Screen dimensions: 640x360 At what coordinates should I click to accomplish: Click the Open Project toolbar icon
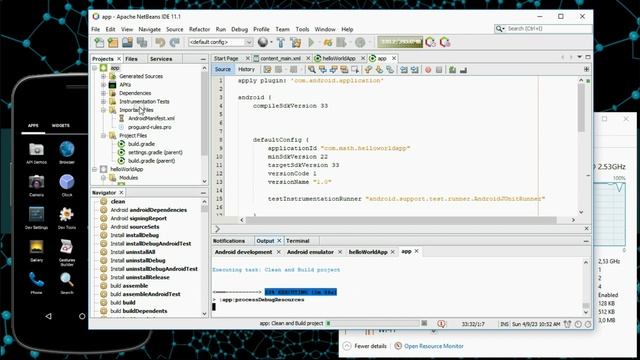point(127,42)
